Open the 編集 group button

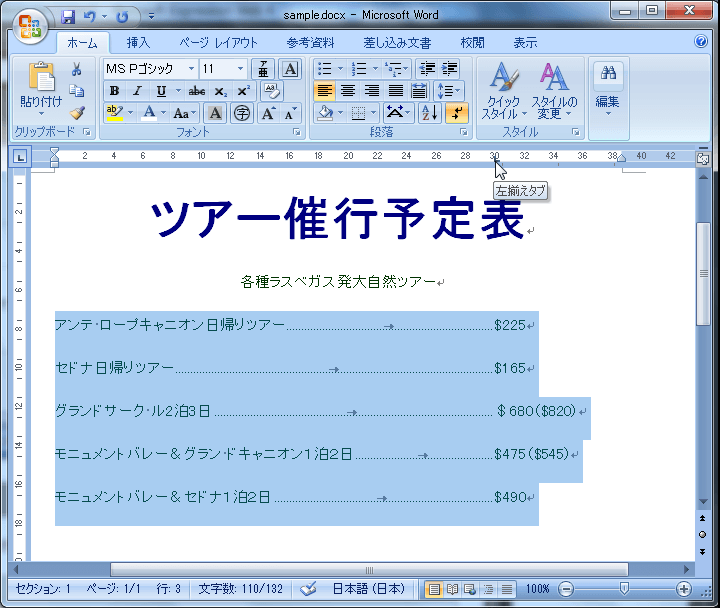tap(608, 90)
